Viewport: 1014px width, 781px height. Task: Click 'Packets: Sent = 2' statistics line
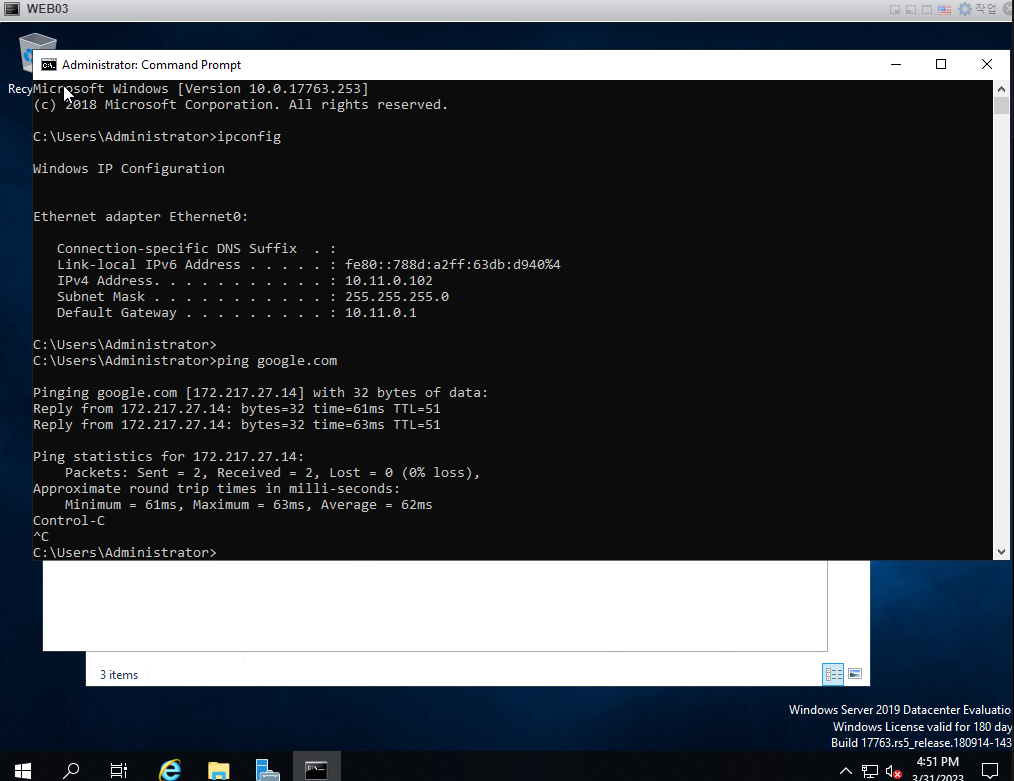point(272,473)
